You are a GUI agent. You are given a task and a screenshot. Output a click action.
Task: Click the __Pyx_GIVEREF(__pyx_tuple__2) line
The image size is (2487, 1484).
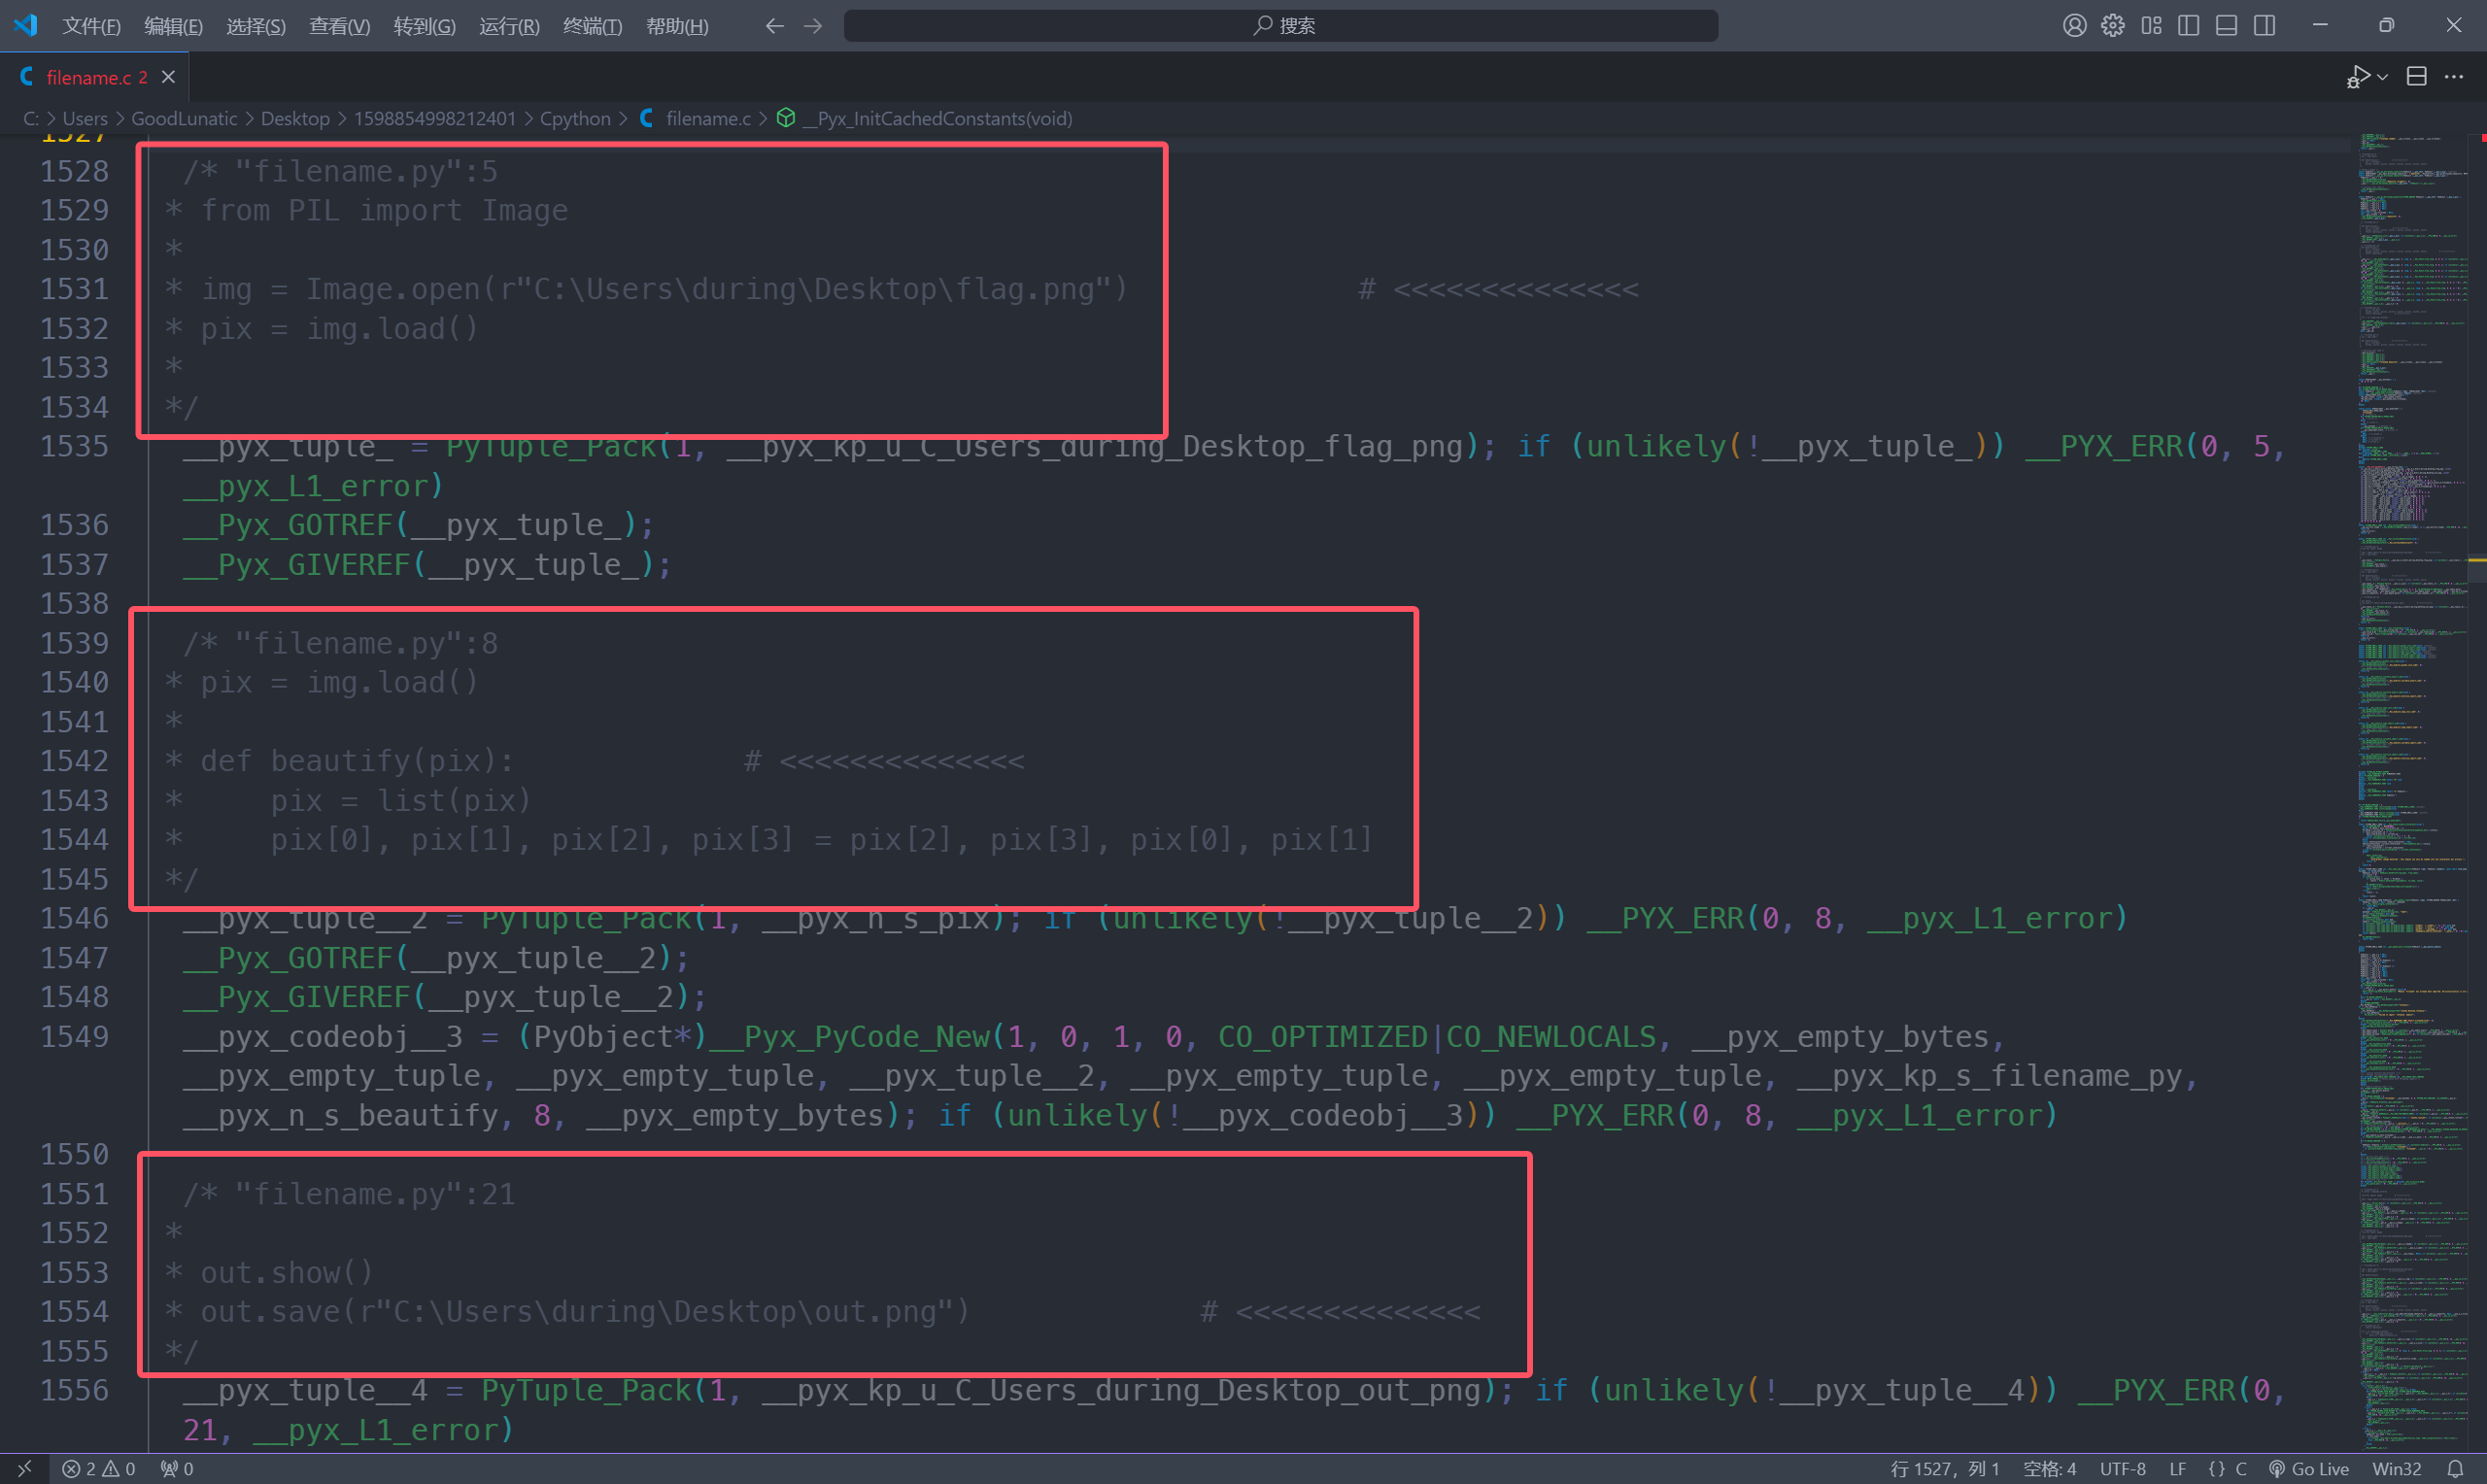point(444,997)
